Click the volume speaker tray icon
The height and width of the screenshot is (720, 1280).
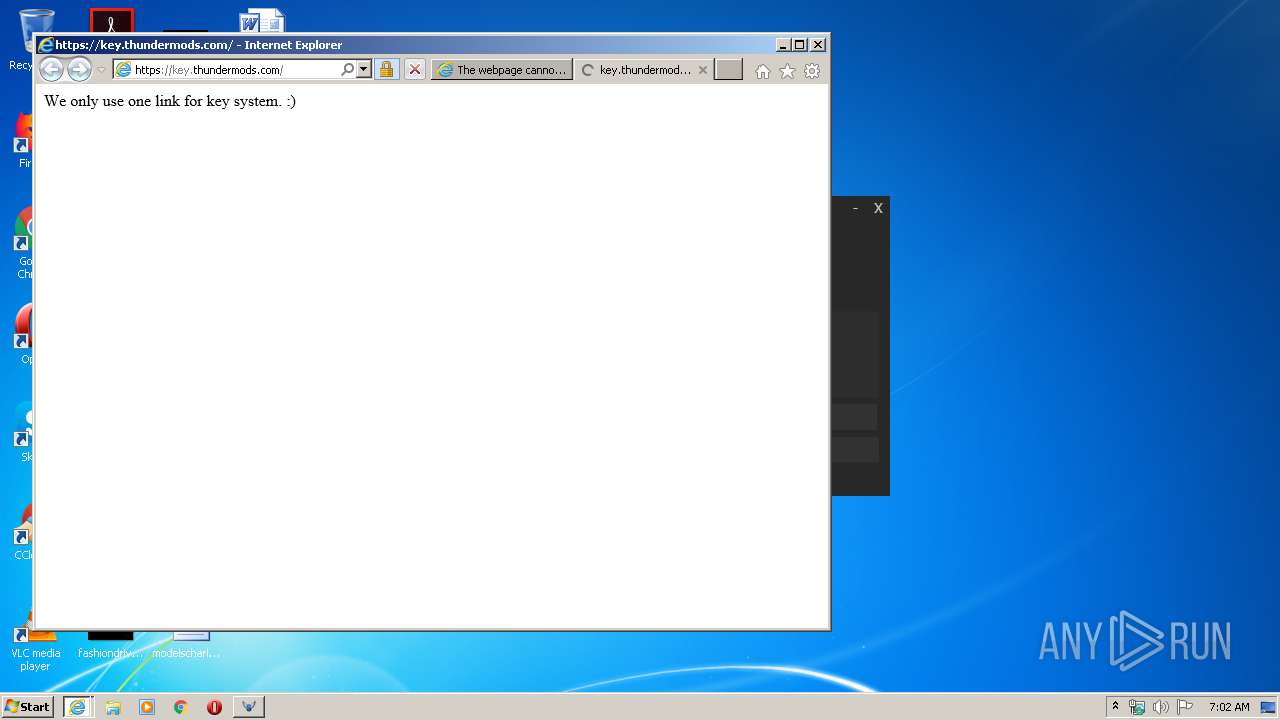click(1160, 707)
